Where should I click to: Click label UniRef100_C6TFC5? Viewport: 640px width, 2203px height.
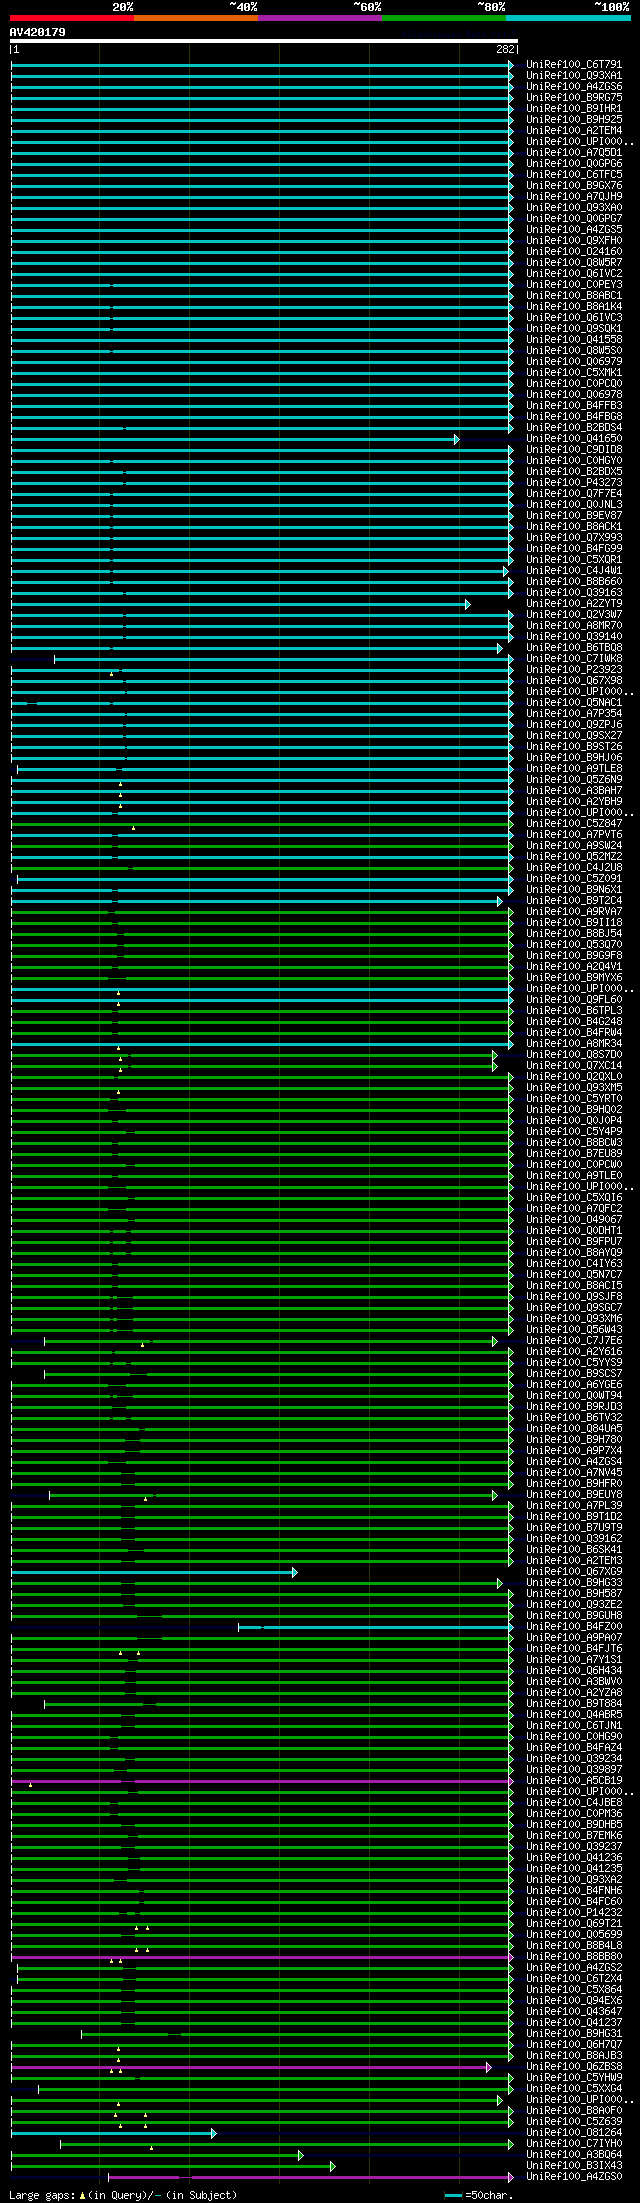574,175
